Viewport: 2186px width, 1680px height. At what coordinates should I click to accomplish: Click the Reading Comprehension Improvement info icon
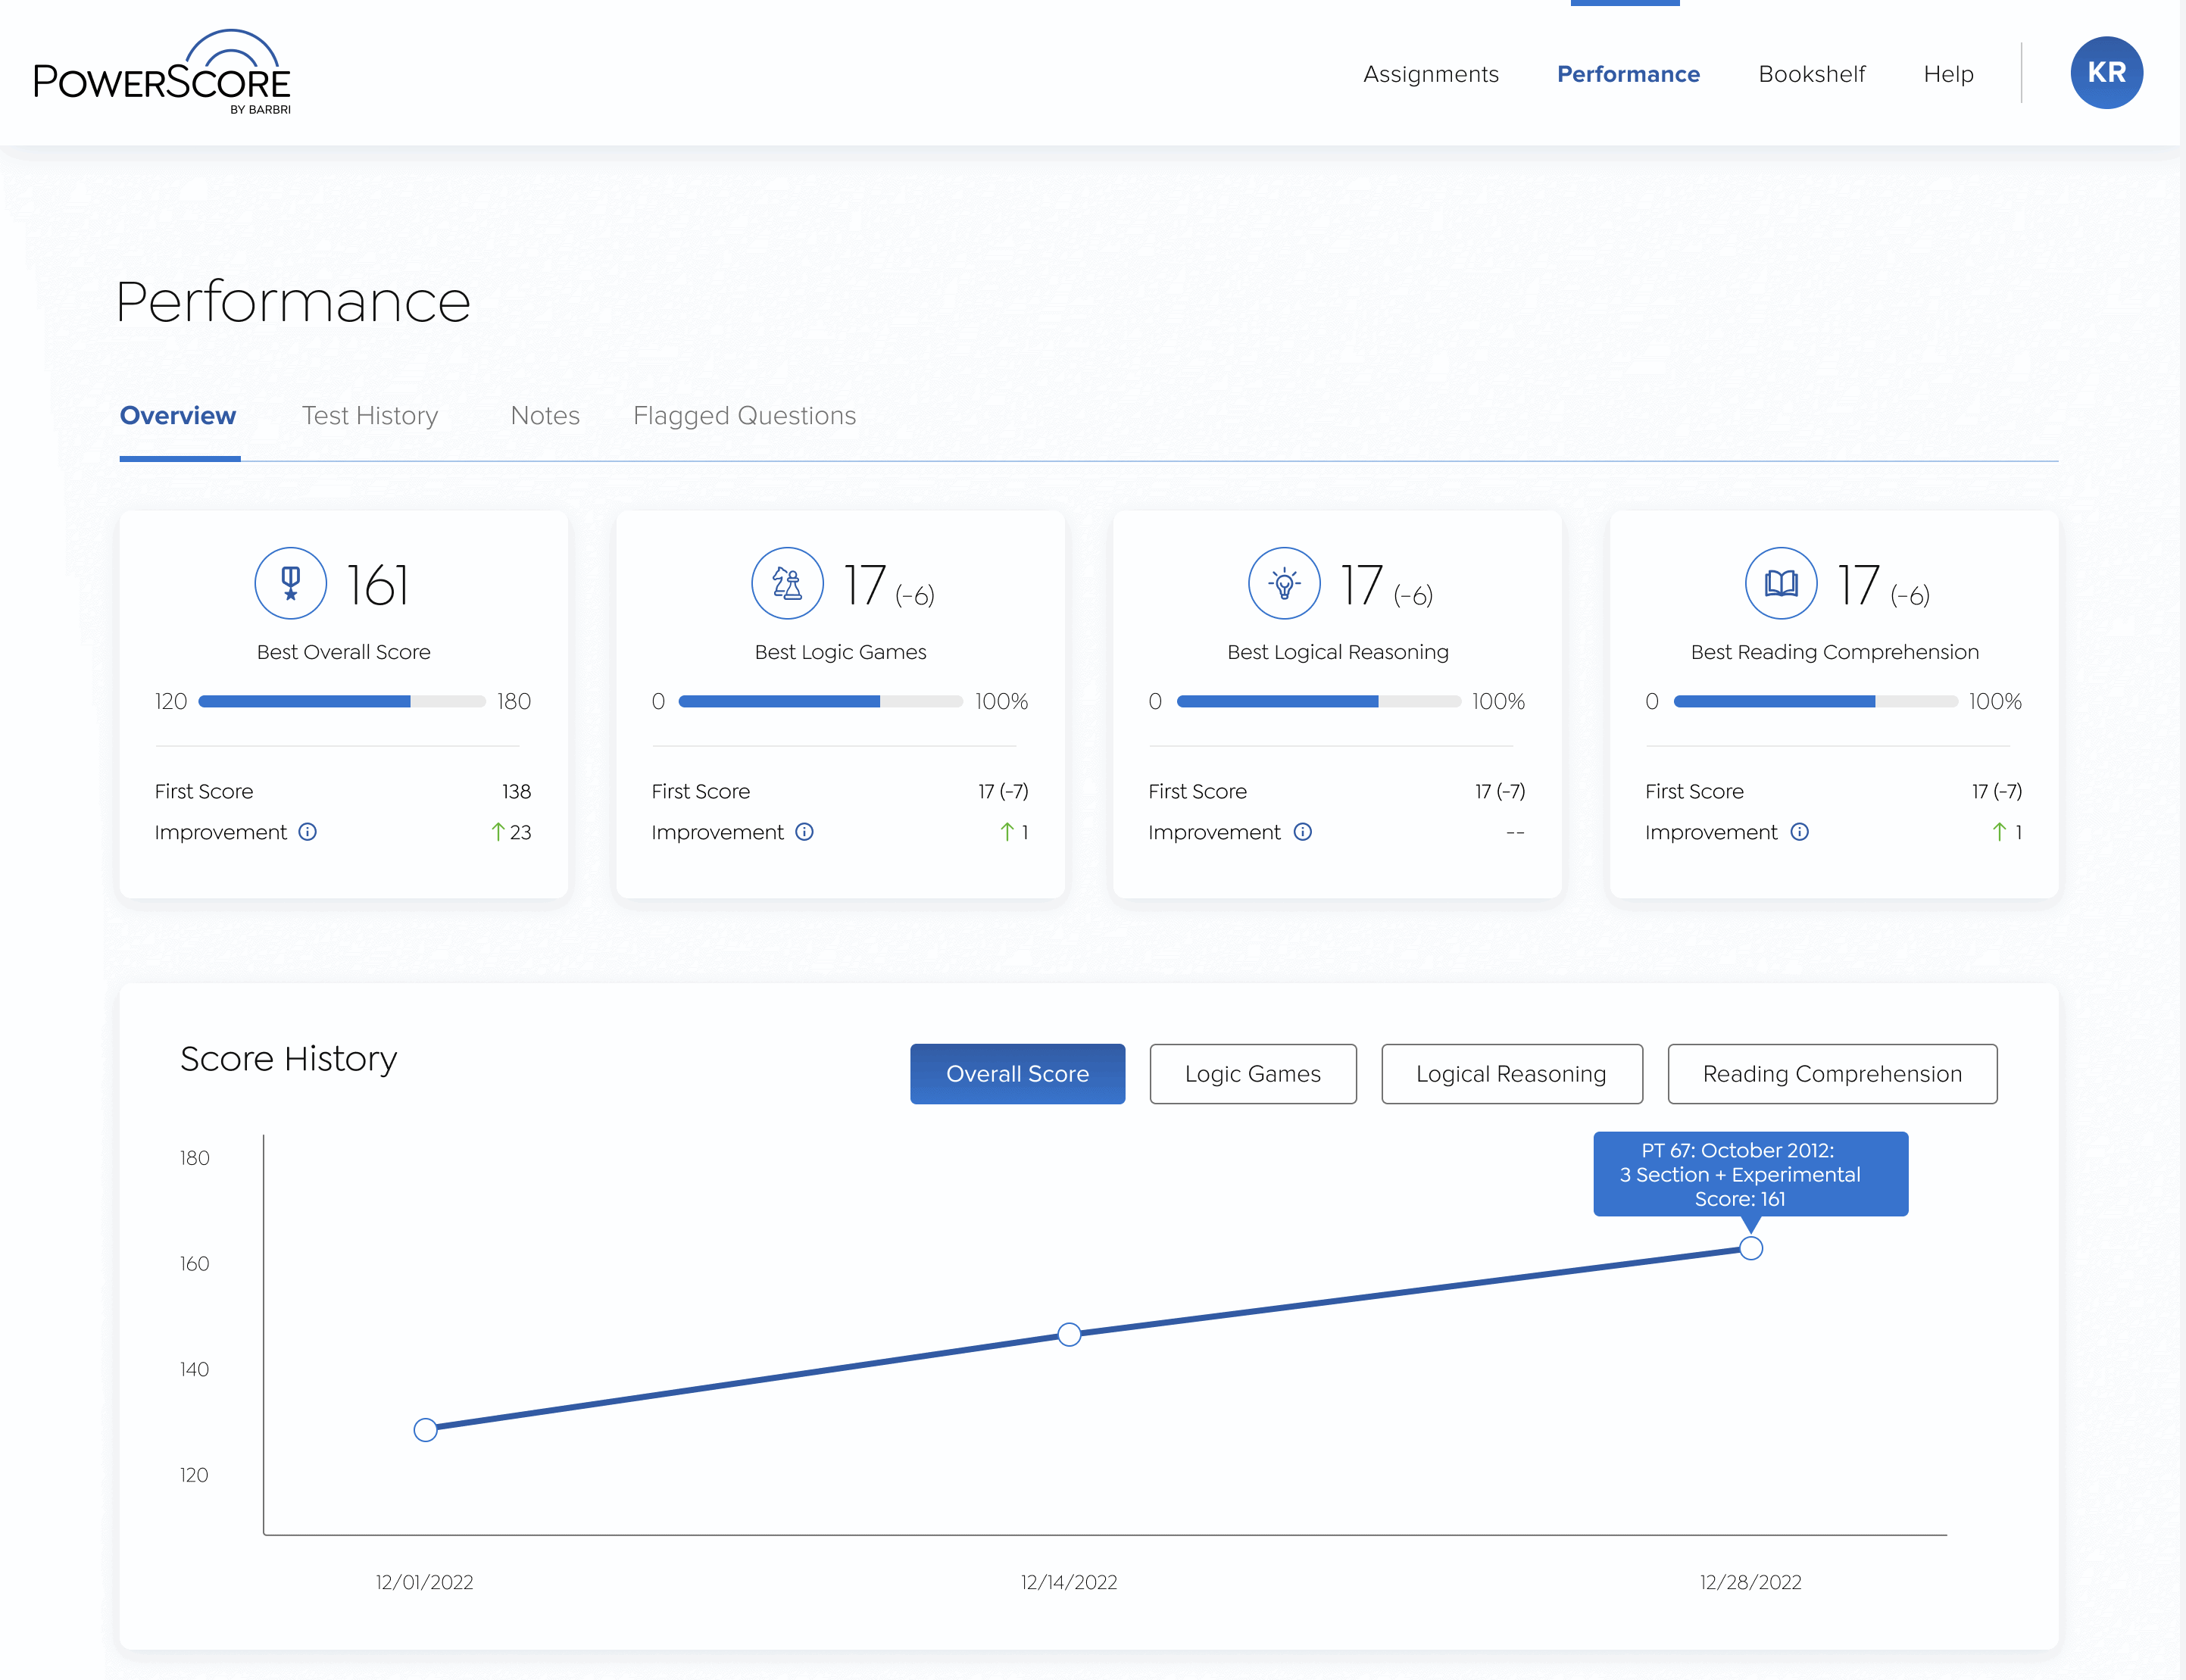[x=1799, y=832]
